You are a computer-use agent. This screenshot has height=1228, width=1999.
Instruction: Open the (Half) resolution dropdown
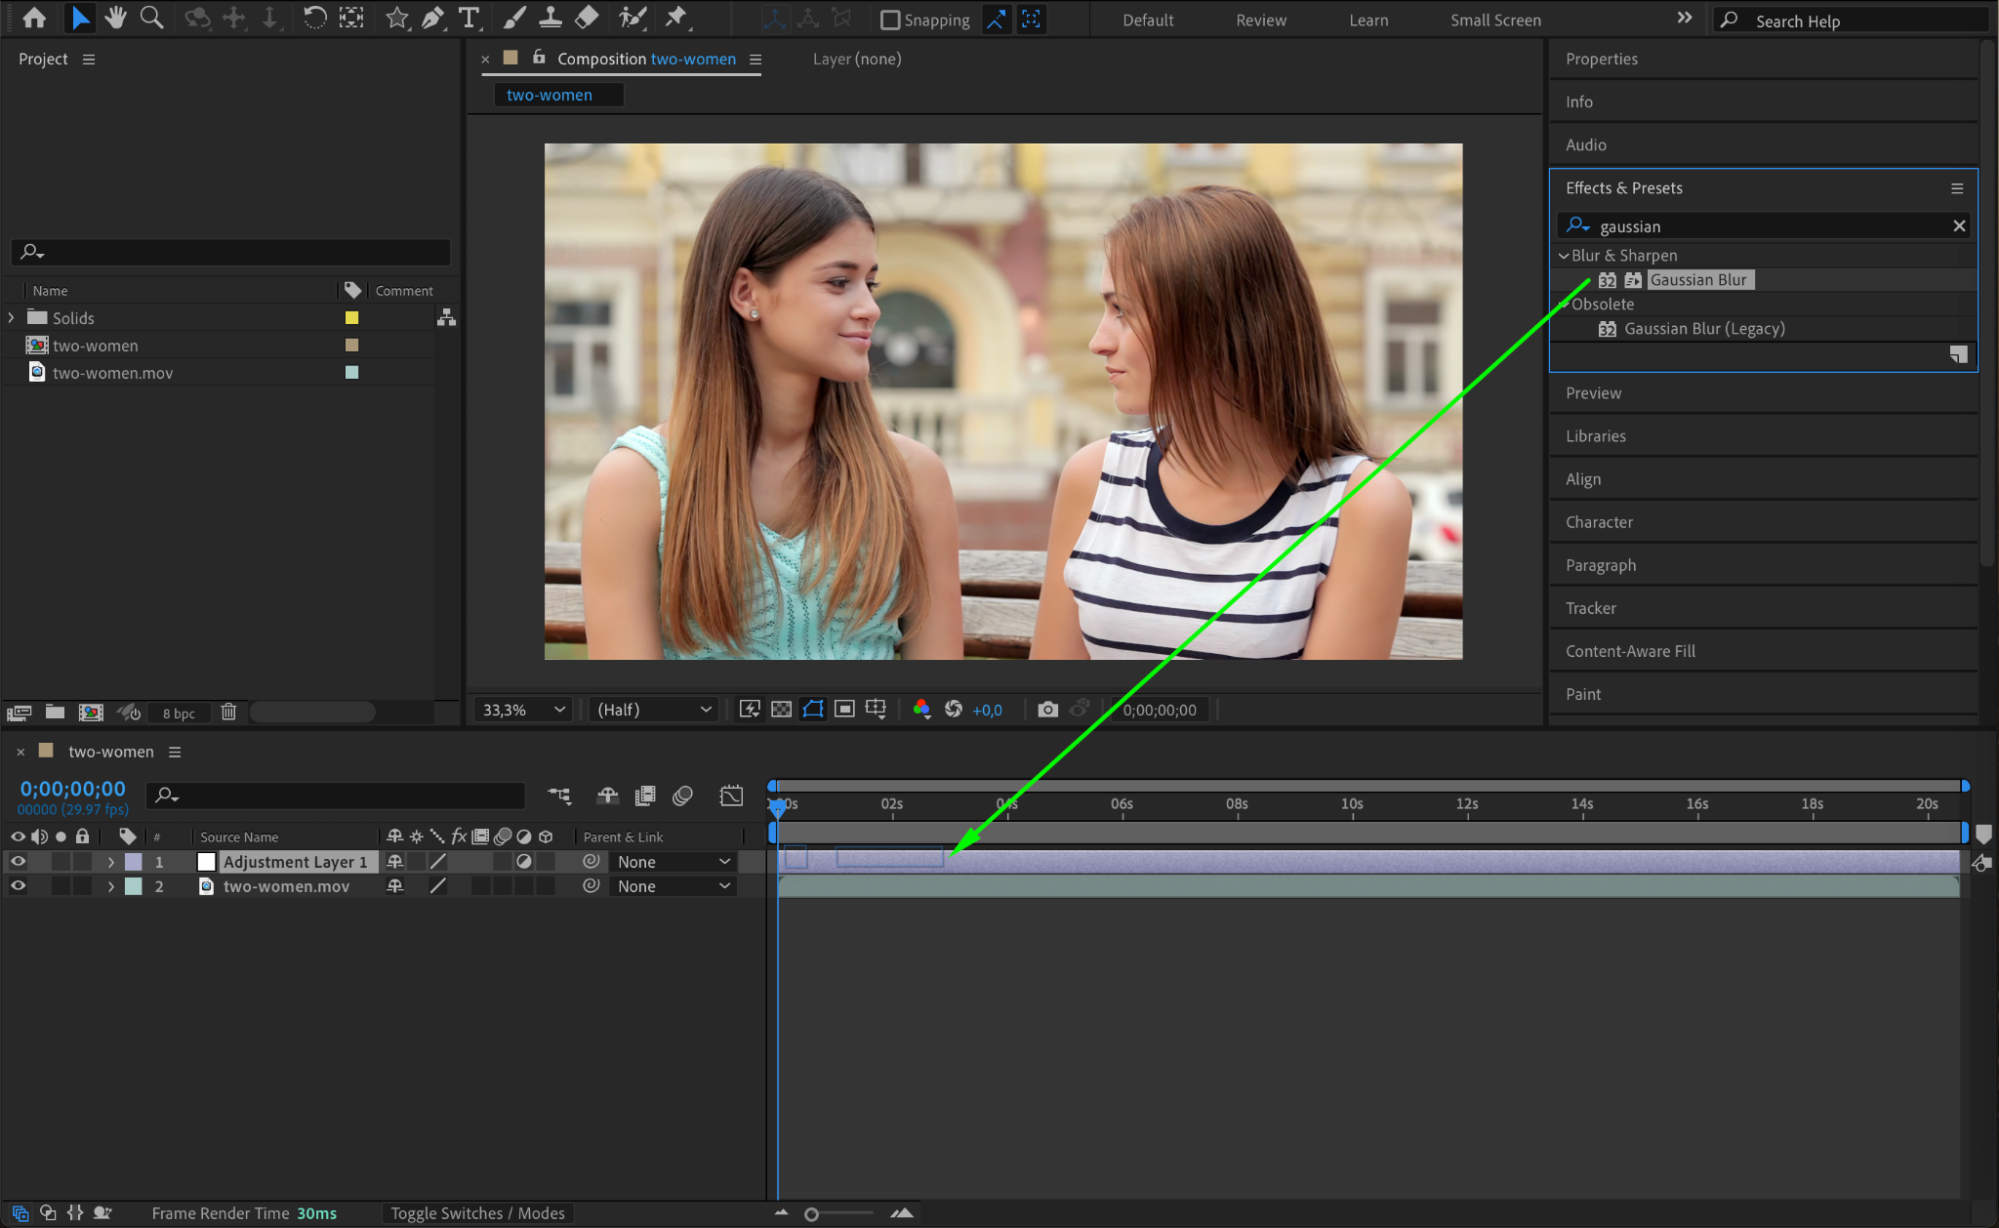click(x=654, y=709)
